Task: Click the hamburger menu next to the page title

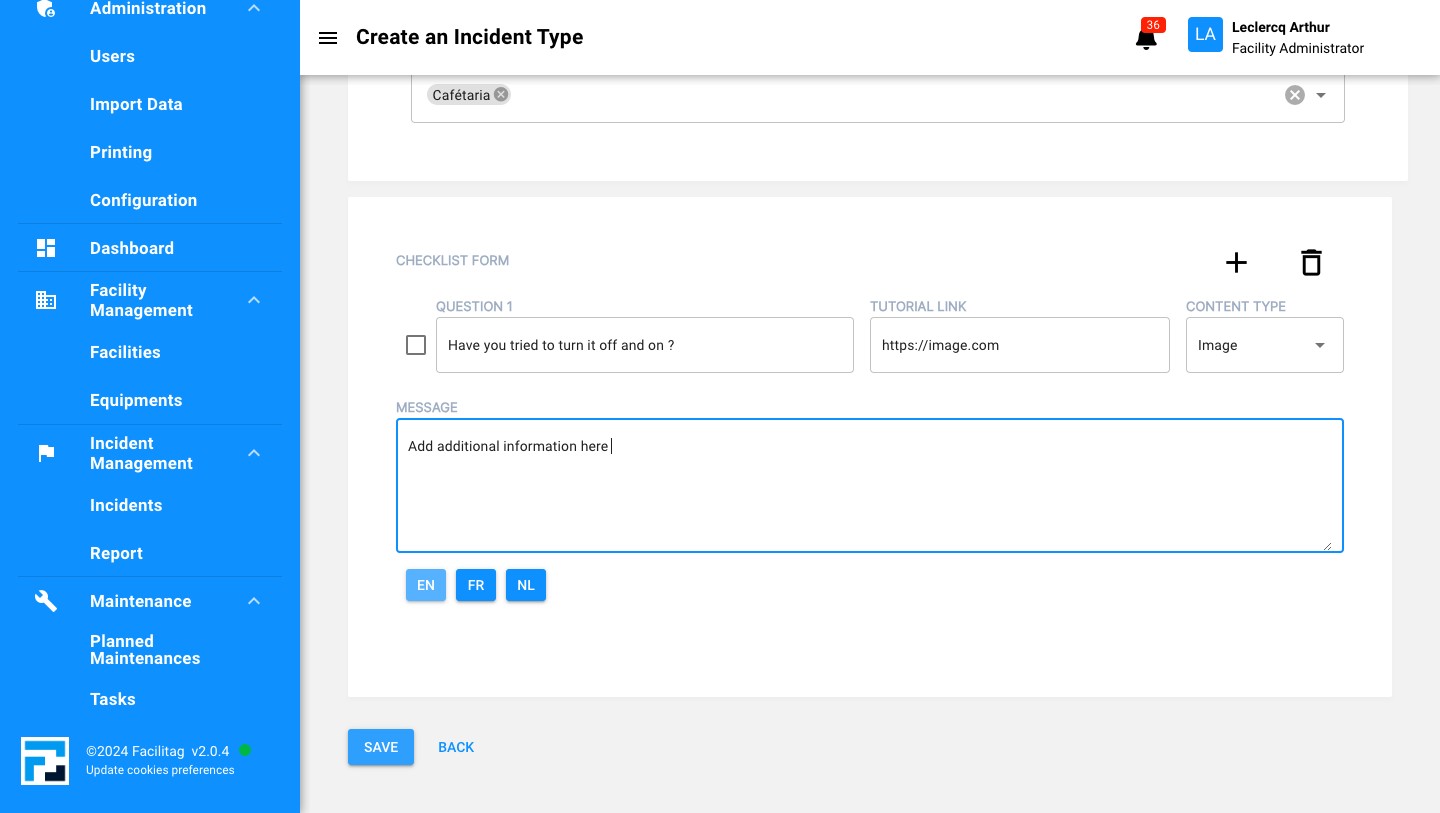Action: click(x=328, y=38)
